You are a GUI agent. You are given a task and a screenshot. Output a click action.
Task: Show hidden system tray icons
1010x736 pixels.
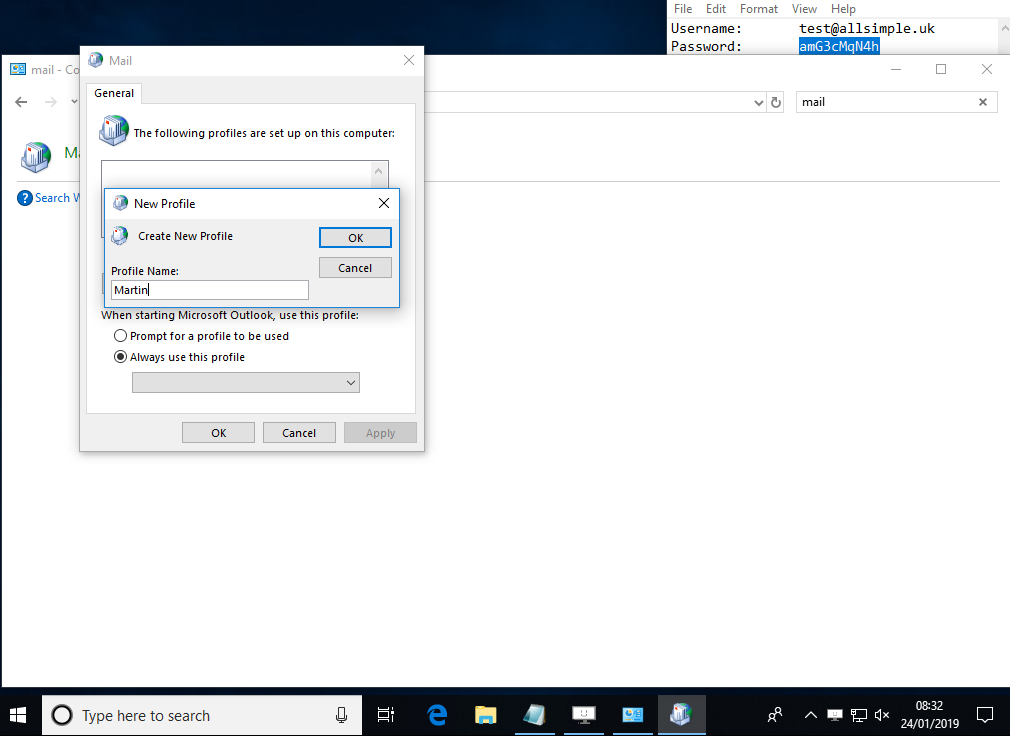tap(810, 715)
